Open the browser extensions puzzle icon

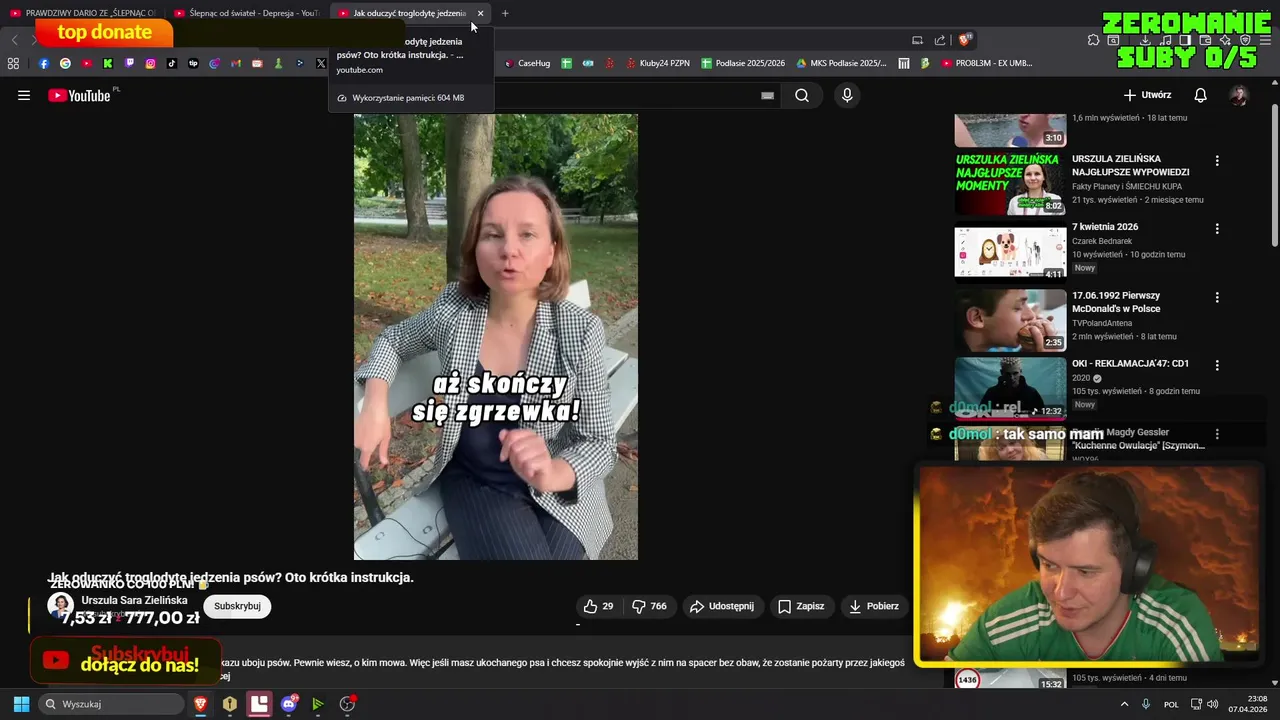(x=1093, y=40)
